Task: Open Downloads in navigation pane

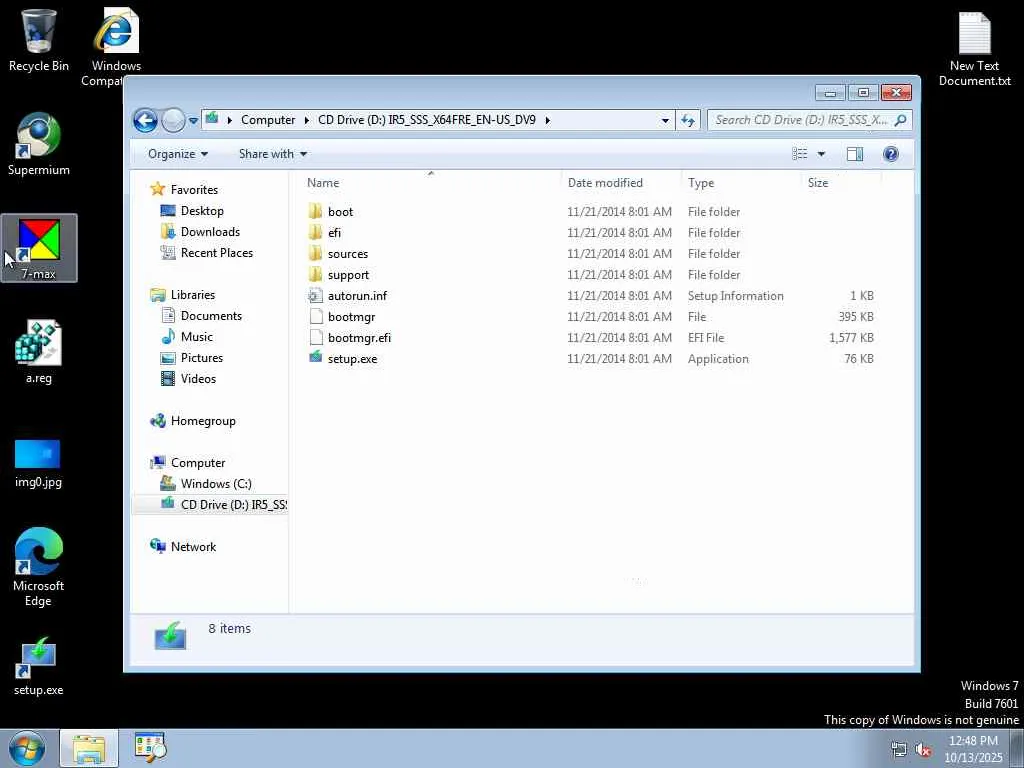Action: pos(210,232)
